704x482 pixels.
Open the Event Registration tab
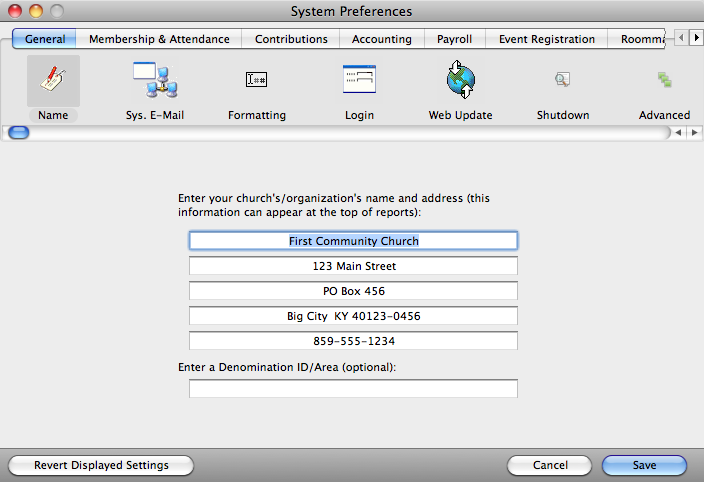(x=547, y=39)
